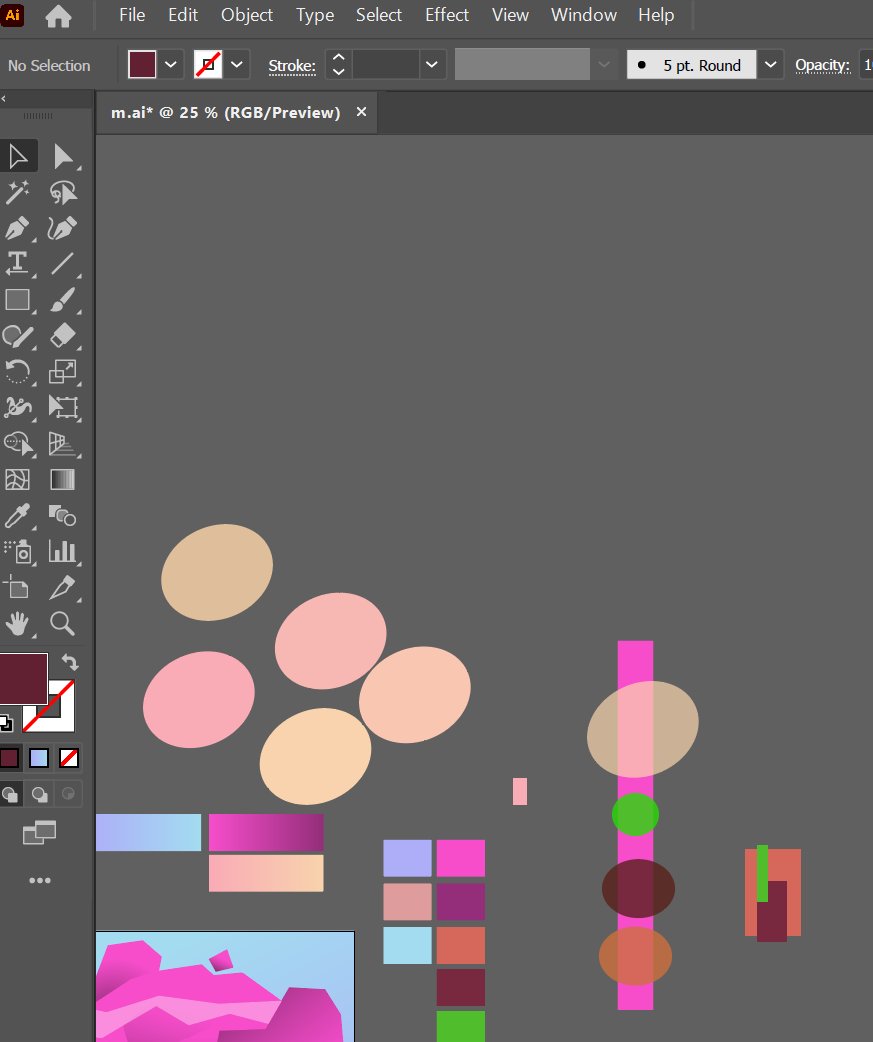
Task: Select the Pen tool
Action: click(x=18, y=229)
